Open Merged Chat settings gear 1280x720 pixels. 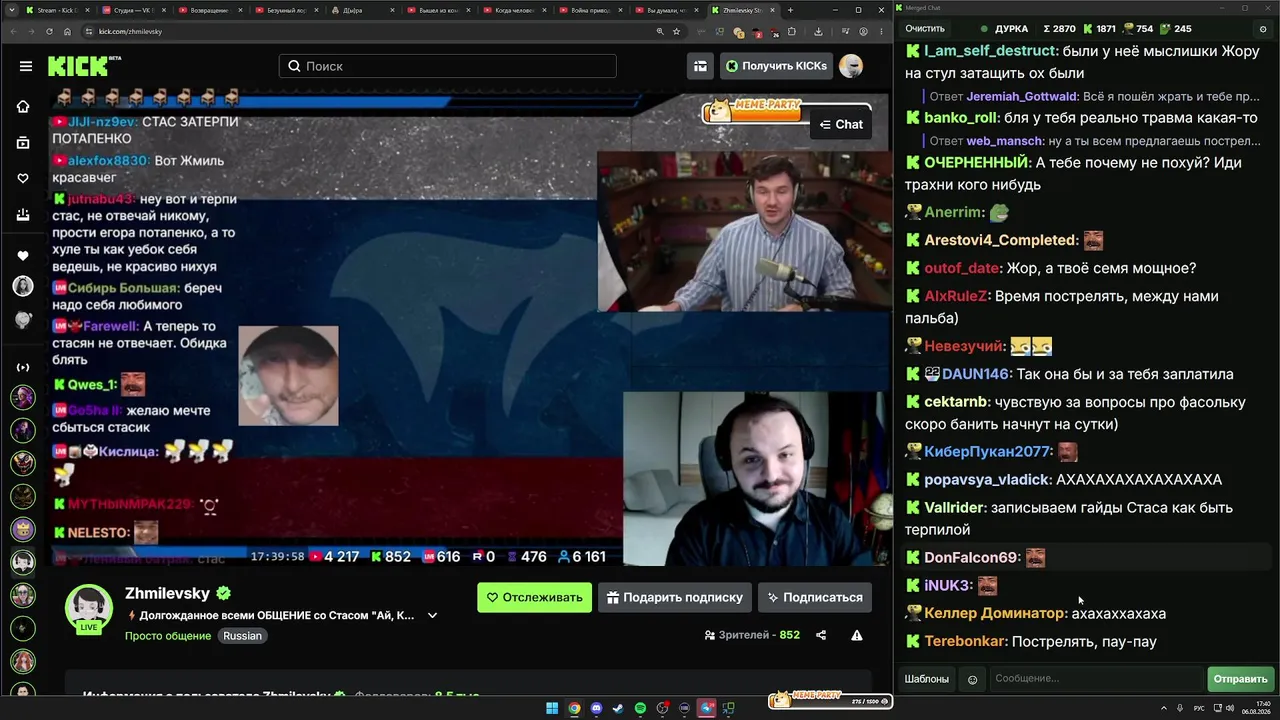[1263, 29]
